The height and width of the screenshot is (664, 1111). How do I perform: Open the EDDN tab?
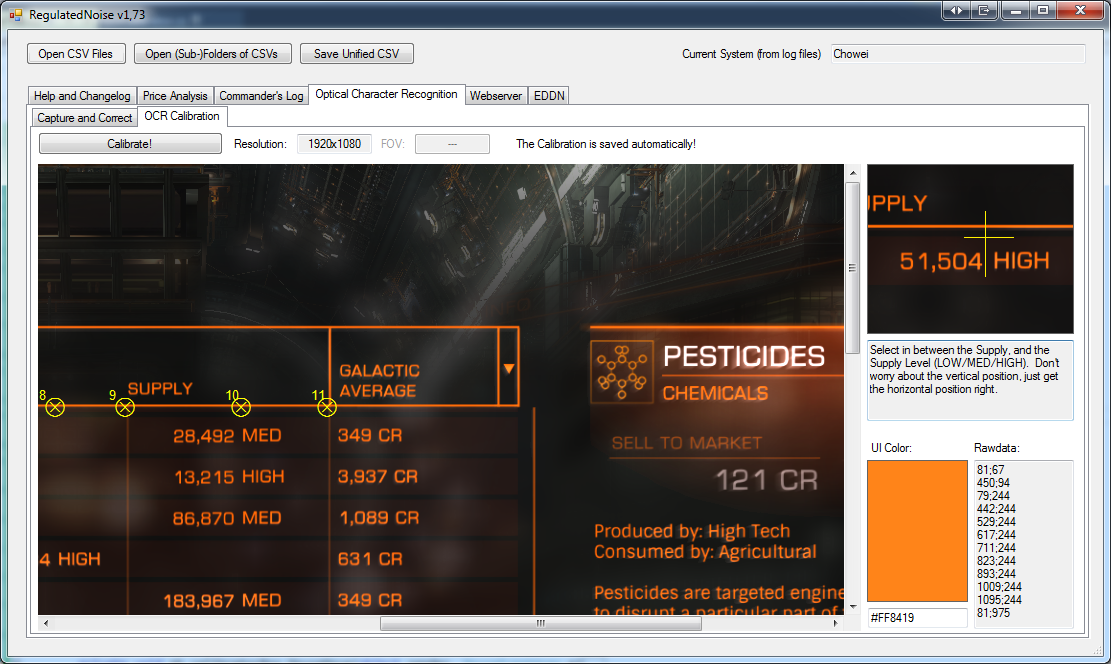tap(549, 96)
